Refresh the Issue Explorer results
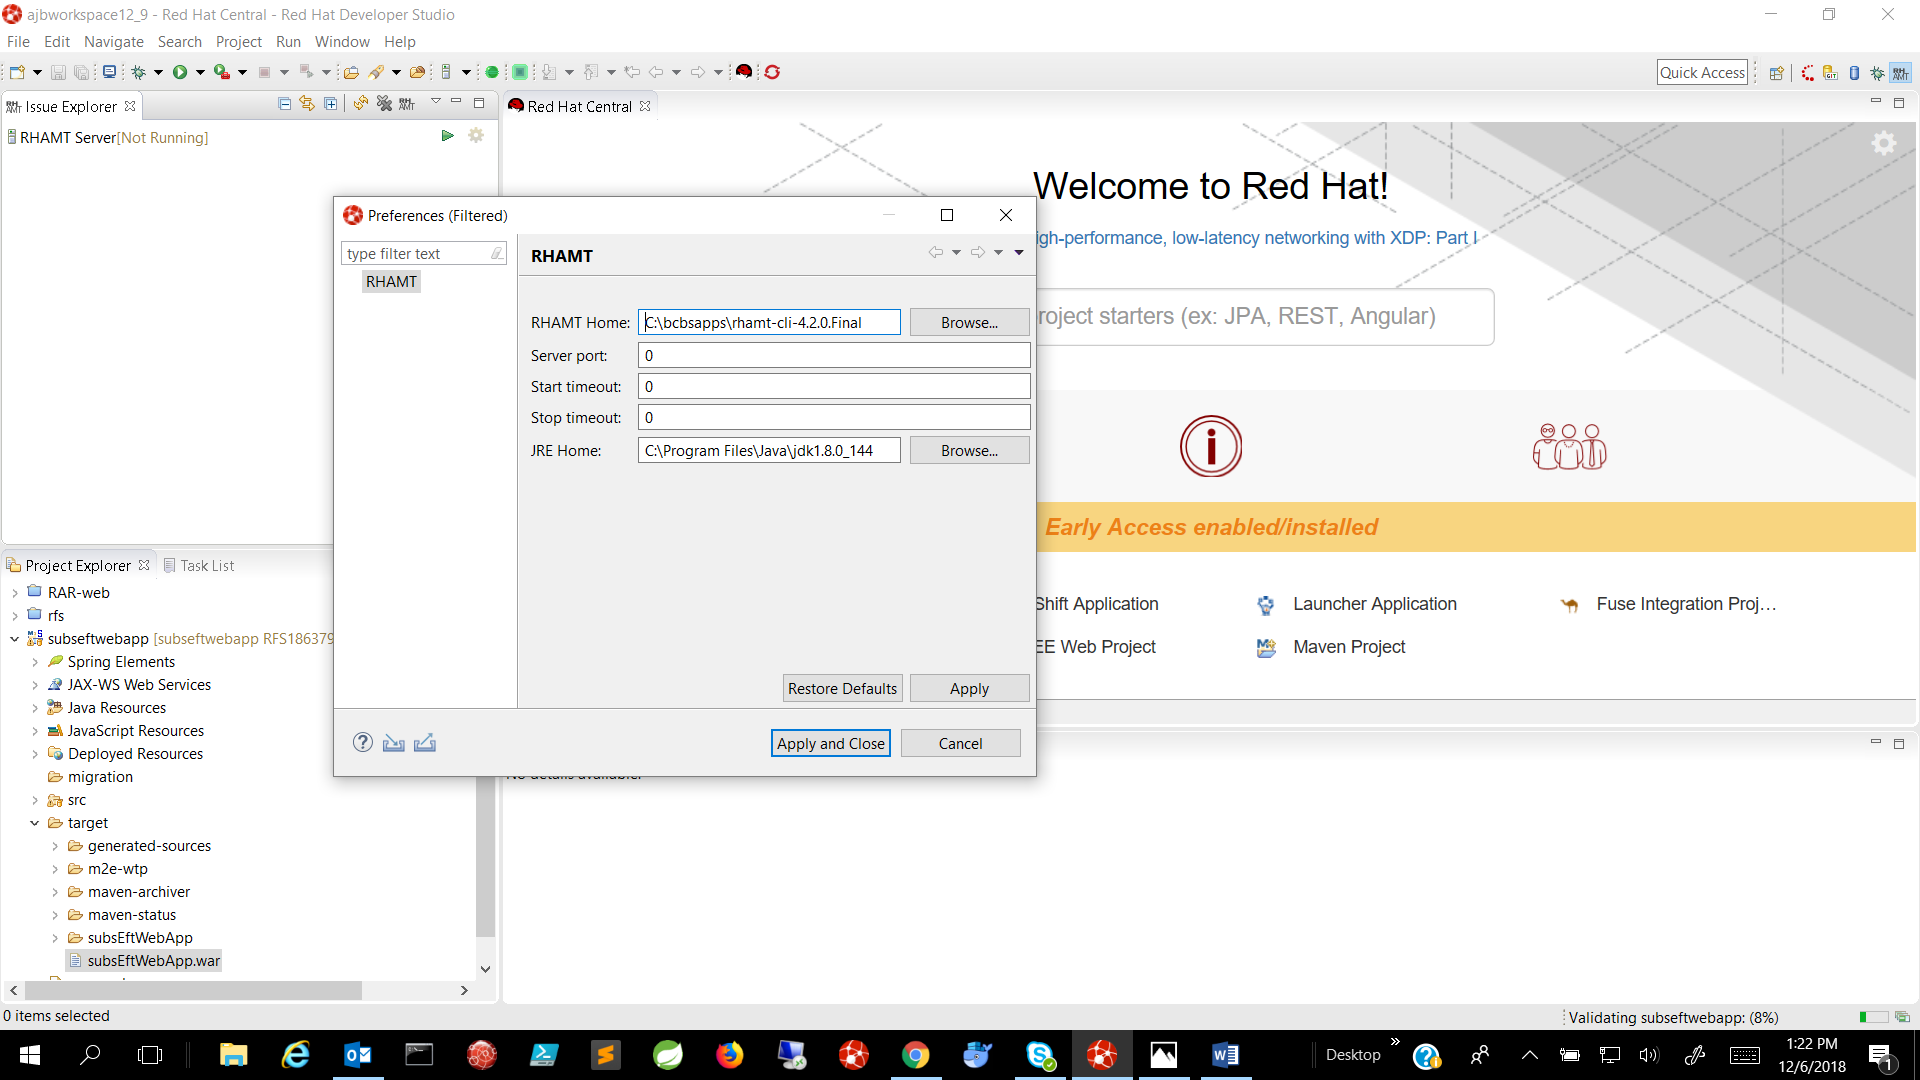The width and height of the screenshot is (1920, 1080). [x=360, y=103]
